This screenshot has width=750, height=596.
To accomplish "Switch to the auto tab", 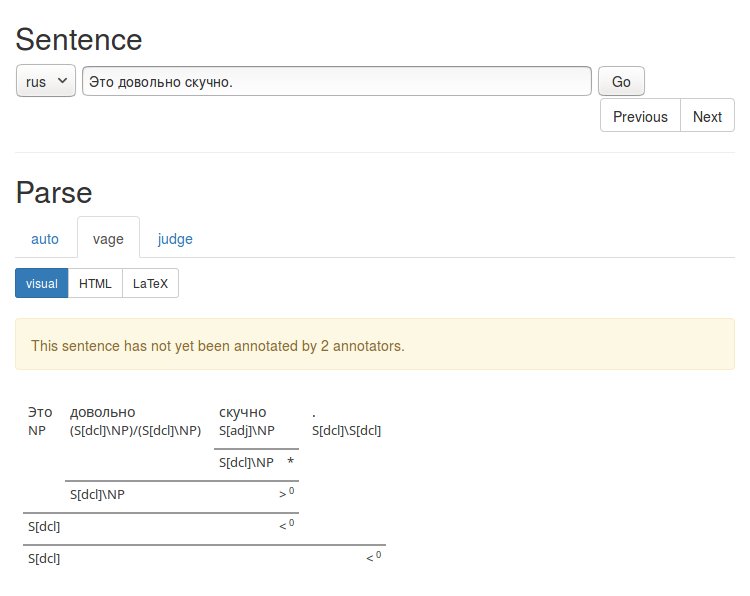I will click(45, 239).
